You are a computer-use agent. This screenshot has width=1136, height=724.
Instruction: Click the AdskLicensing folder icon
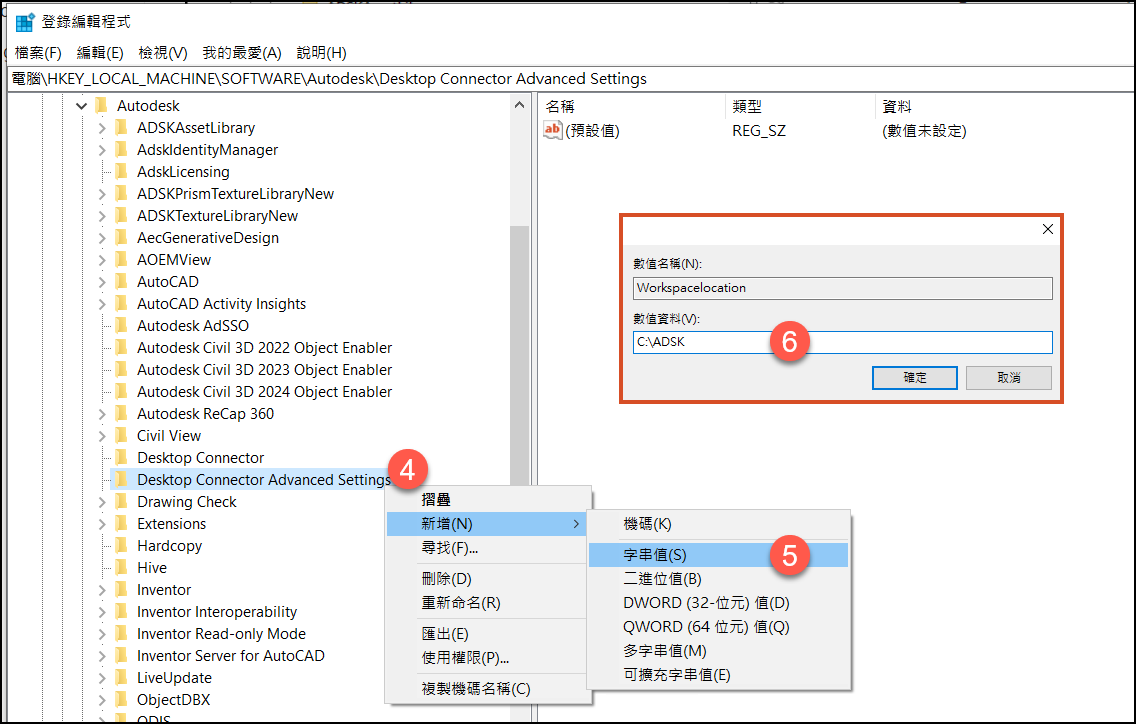point(121,172)
